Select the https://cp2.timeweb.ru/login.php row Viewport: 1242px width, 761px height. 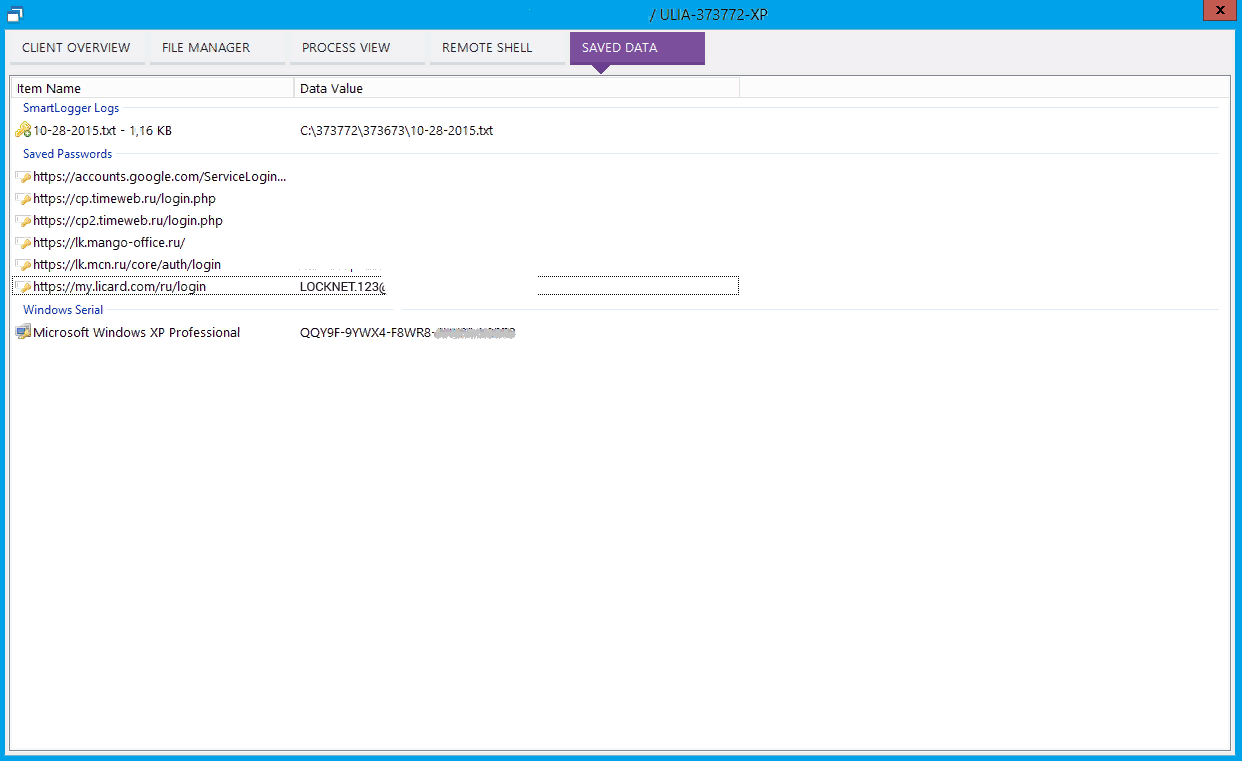point(375,220)
